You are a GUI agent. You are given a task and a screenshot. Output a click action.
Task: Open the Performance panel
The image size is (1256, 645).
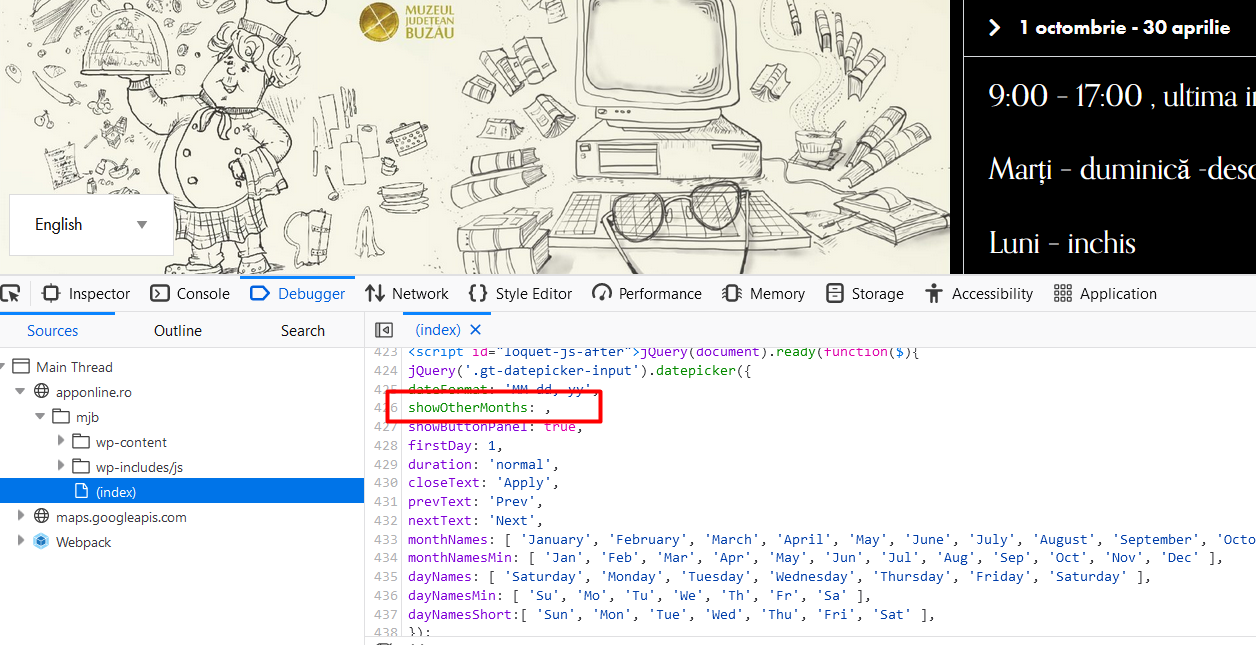pos(647,293)
